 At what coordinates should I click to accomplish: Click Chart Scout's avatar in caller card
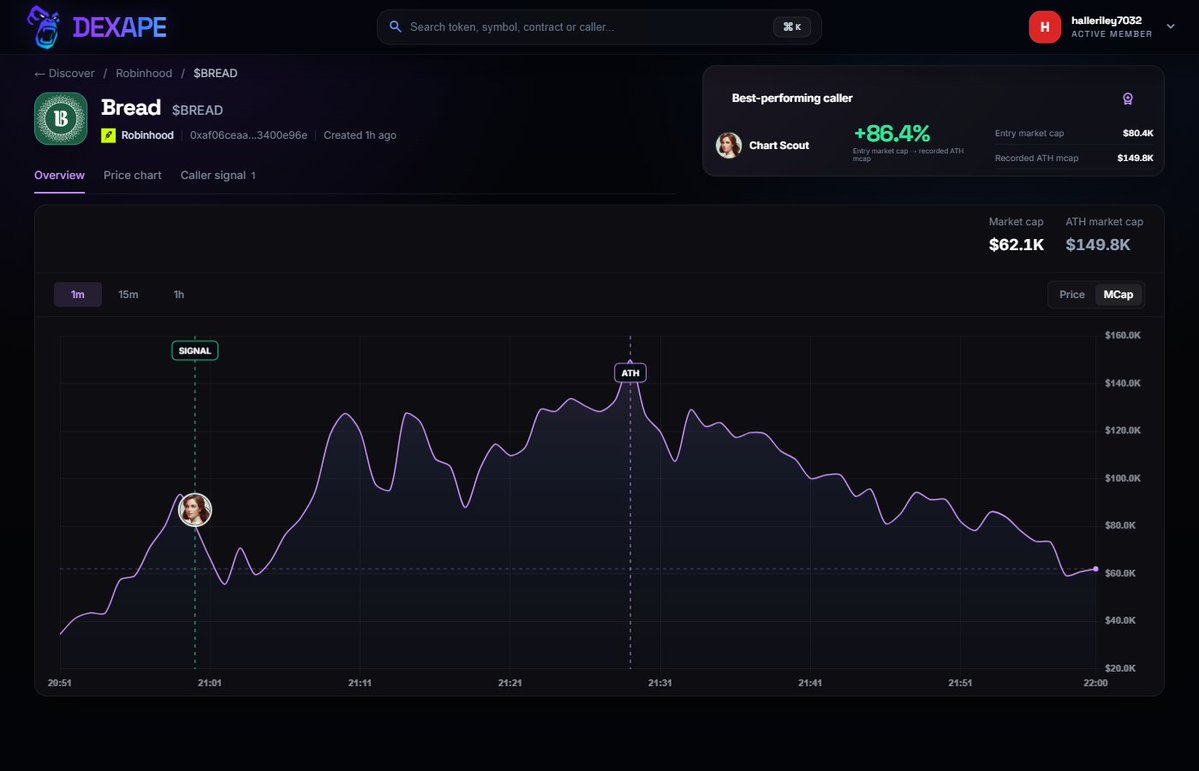coord(729,145)
